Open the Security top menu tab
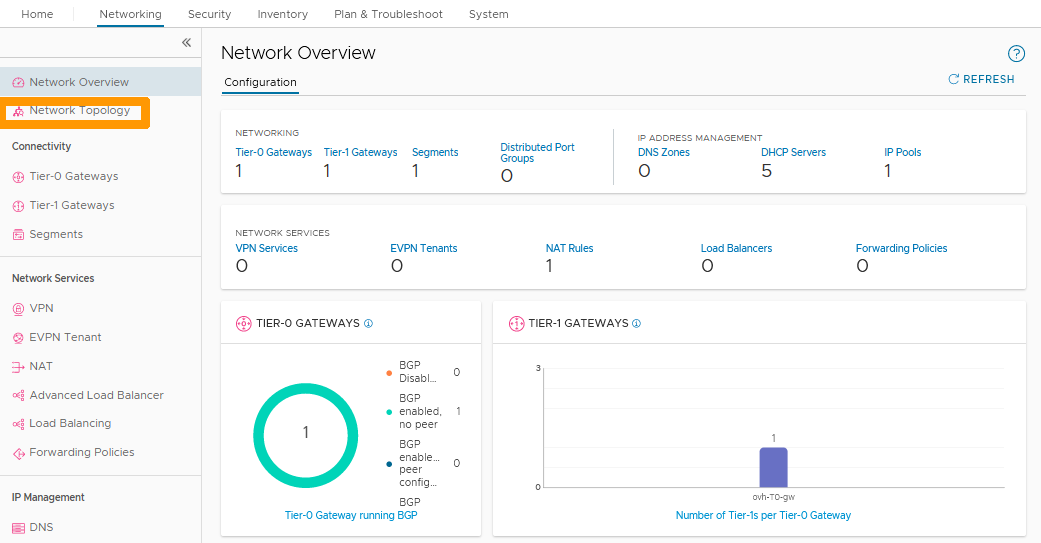This screenshot has height=543, width=1041. click(209, 14)
